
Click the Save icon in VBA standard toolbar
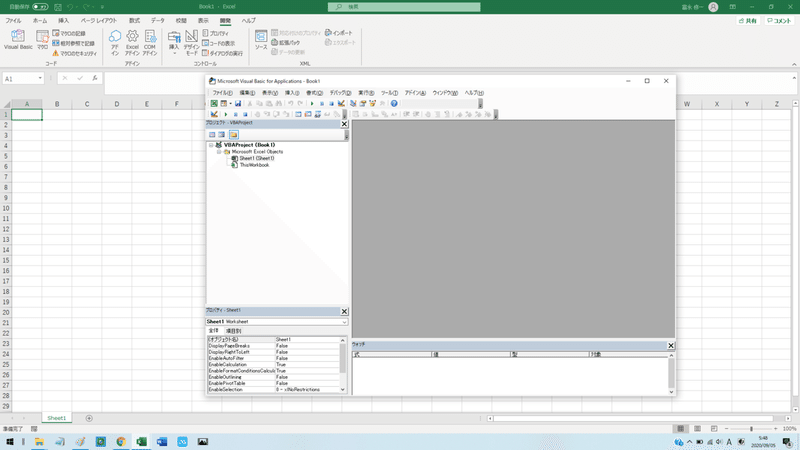pos(238,104)
